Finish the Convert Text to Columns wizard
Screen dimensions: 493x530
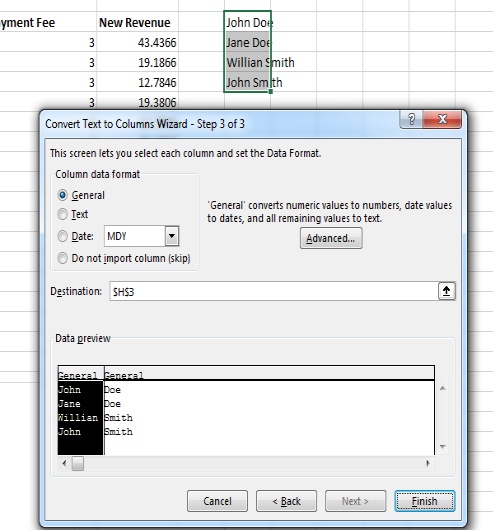tap(425, 501)
